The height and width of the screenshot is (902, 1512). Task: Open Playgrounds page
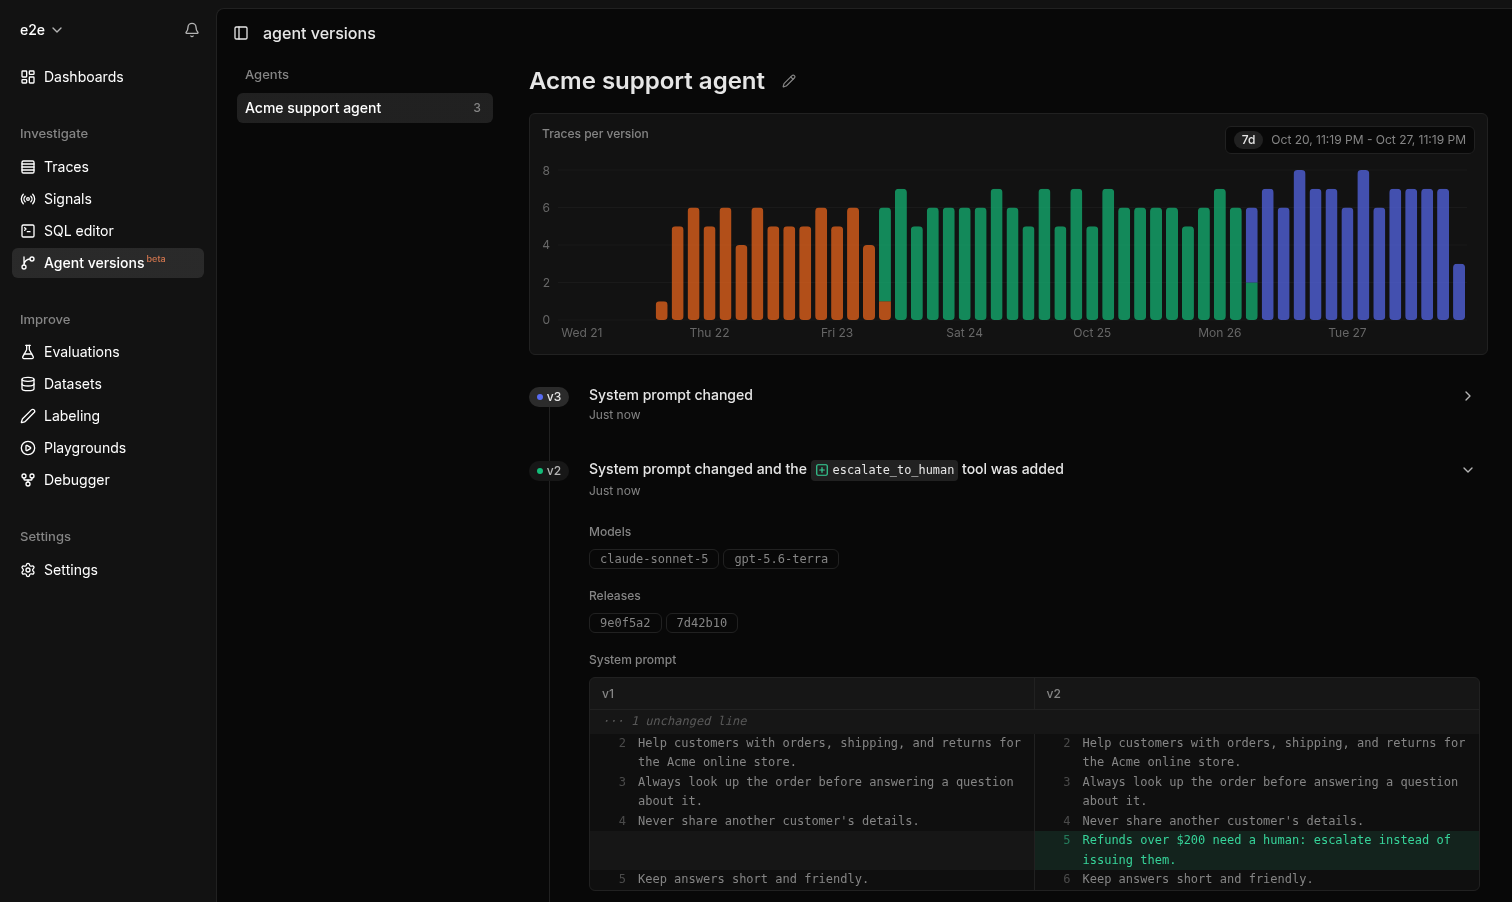click(x=108, y=448)
